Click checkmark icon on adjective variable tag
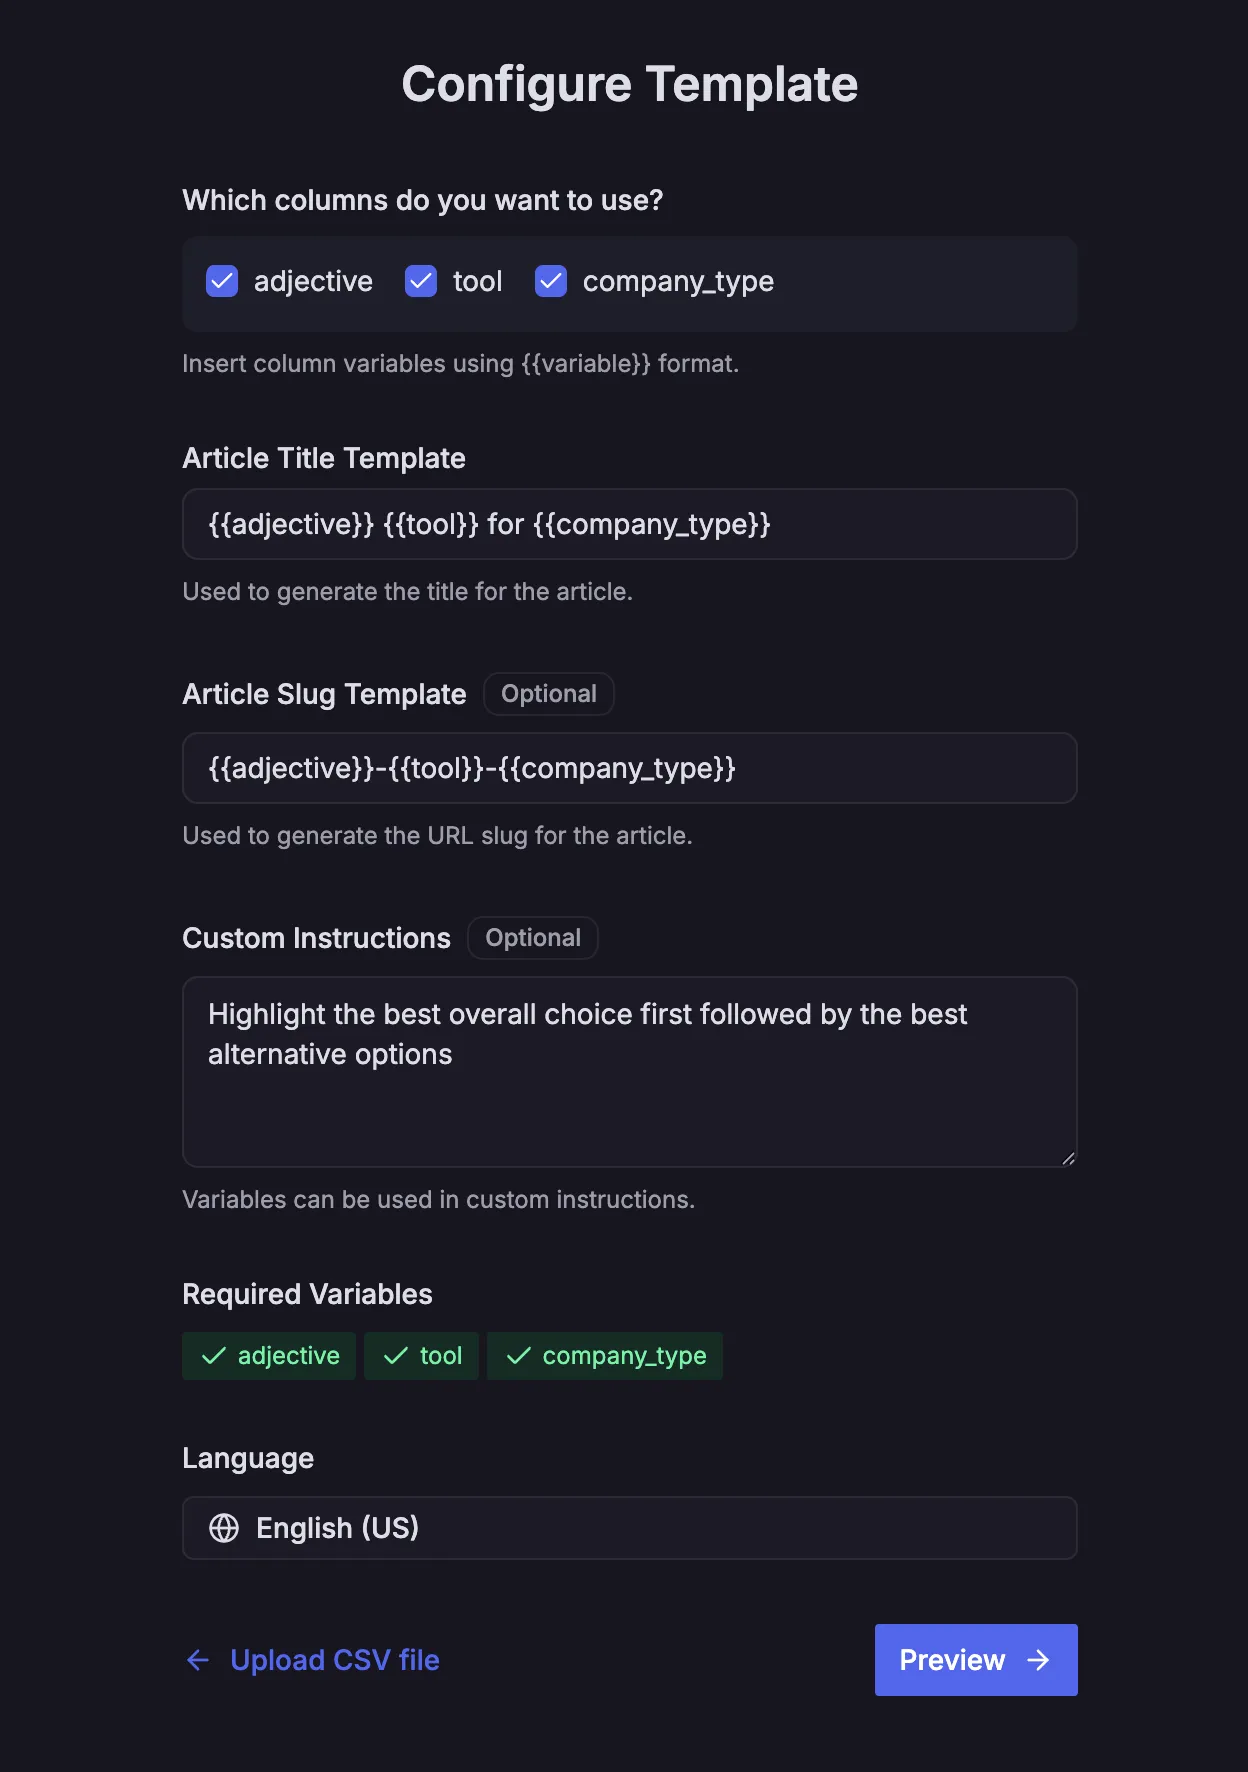Screen dimensions: 1248x1772 point(214,1356)
